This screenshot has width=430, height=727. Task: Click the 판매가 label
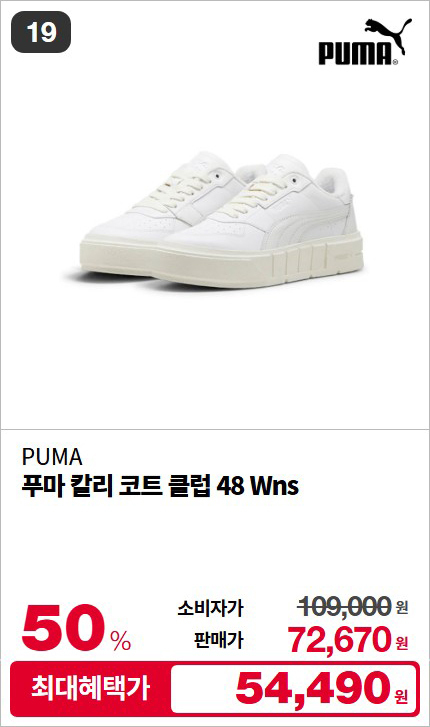[218, 640]
